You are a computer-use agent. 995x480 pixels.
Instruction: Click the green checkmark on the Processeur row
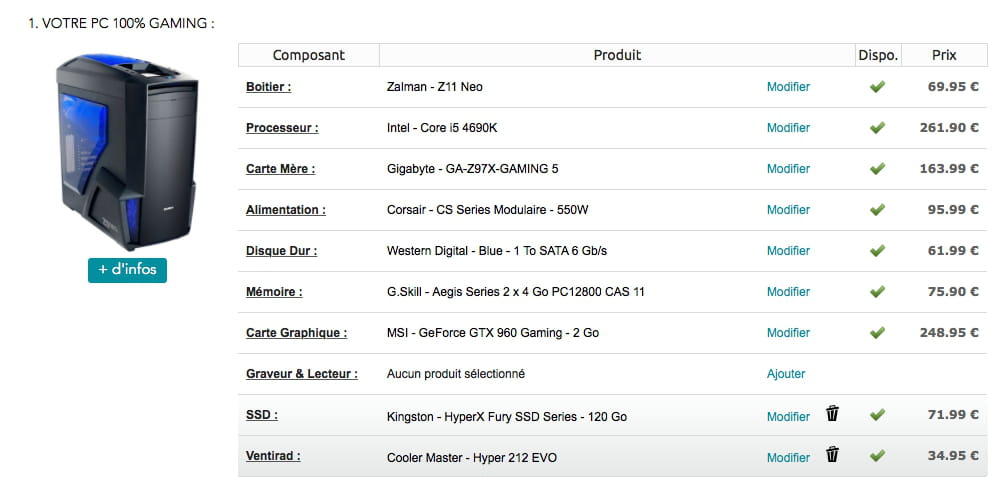coord(877,128)
